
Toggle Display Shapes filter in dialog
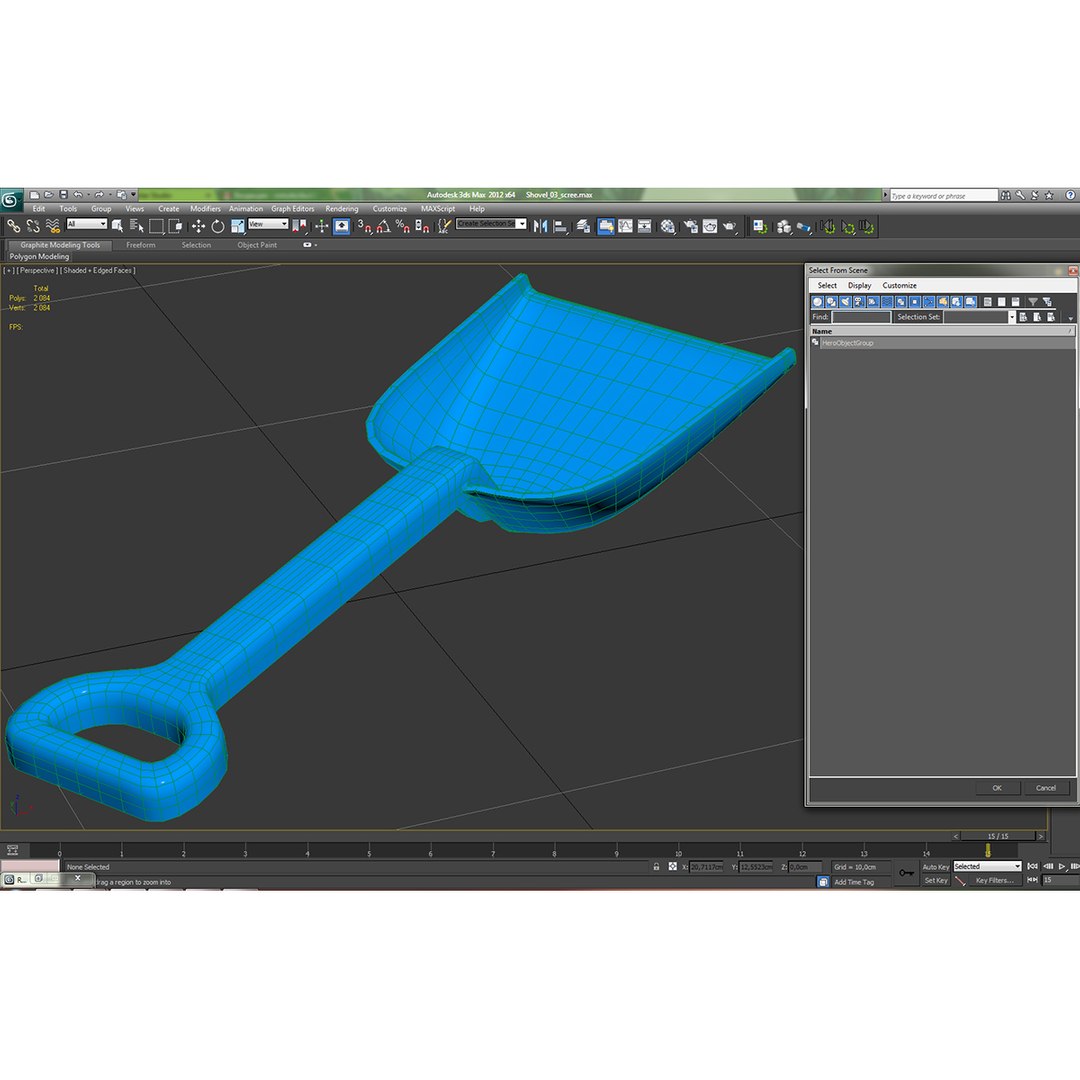[x=831, y=302]
